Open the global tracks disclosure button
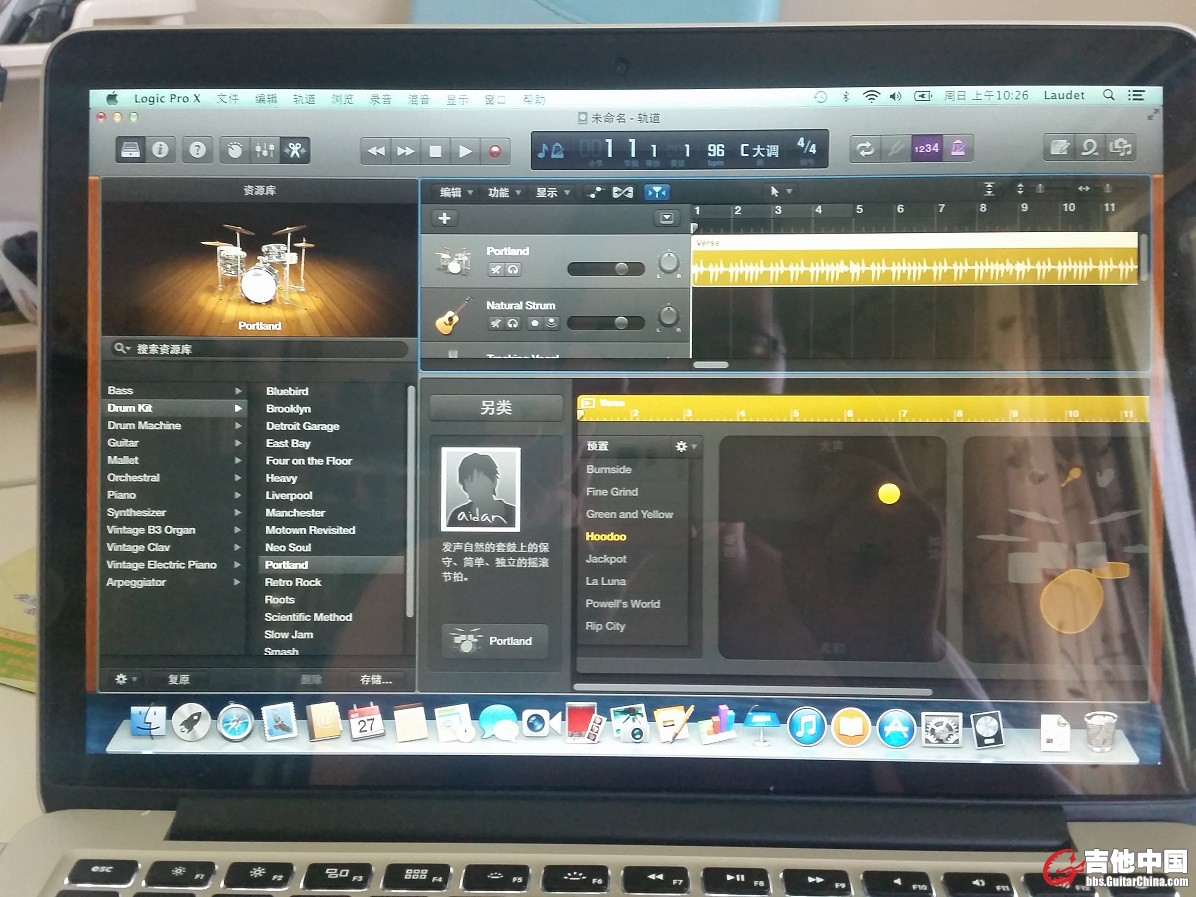1196x897 pixels. pyautogui.click(x=666, y=218)
